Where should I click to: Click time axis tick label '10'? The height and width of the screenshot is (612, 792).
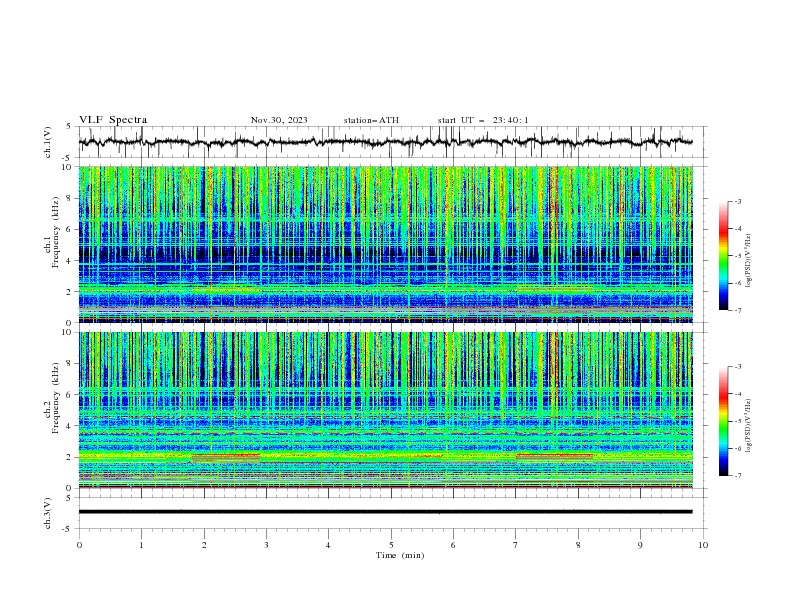[703, 545]
